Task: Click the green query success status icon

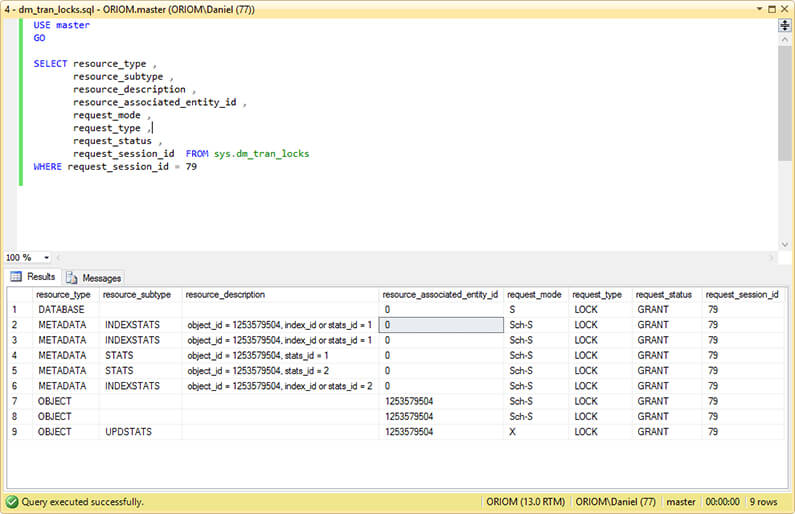Action: coord(12,501)
